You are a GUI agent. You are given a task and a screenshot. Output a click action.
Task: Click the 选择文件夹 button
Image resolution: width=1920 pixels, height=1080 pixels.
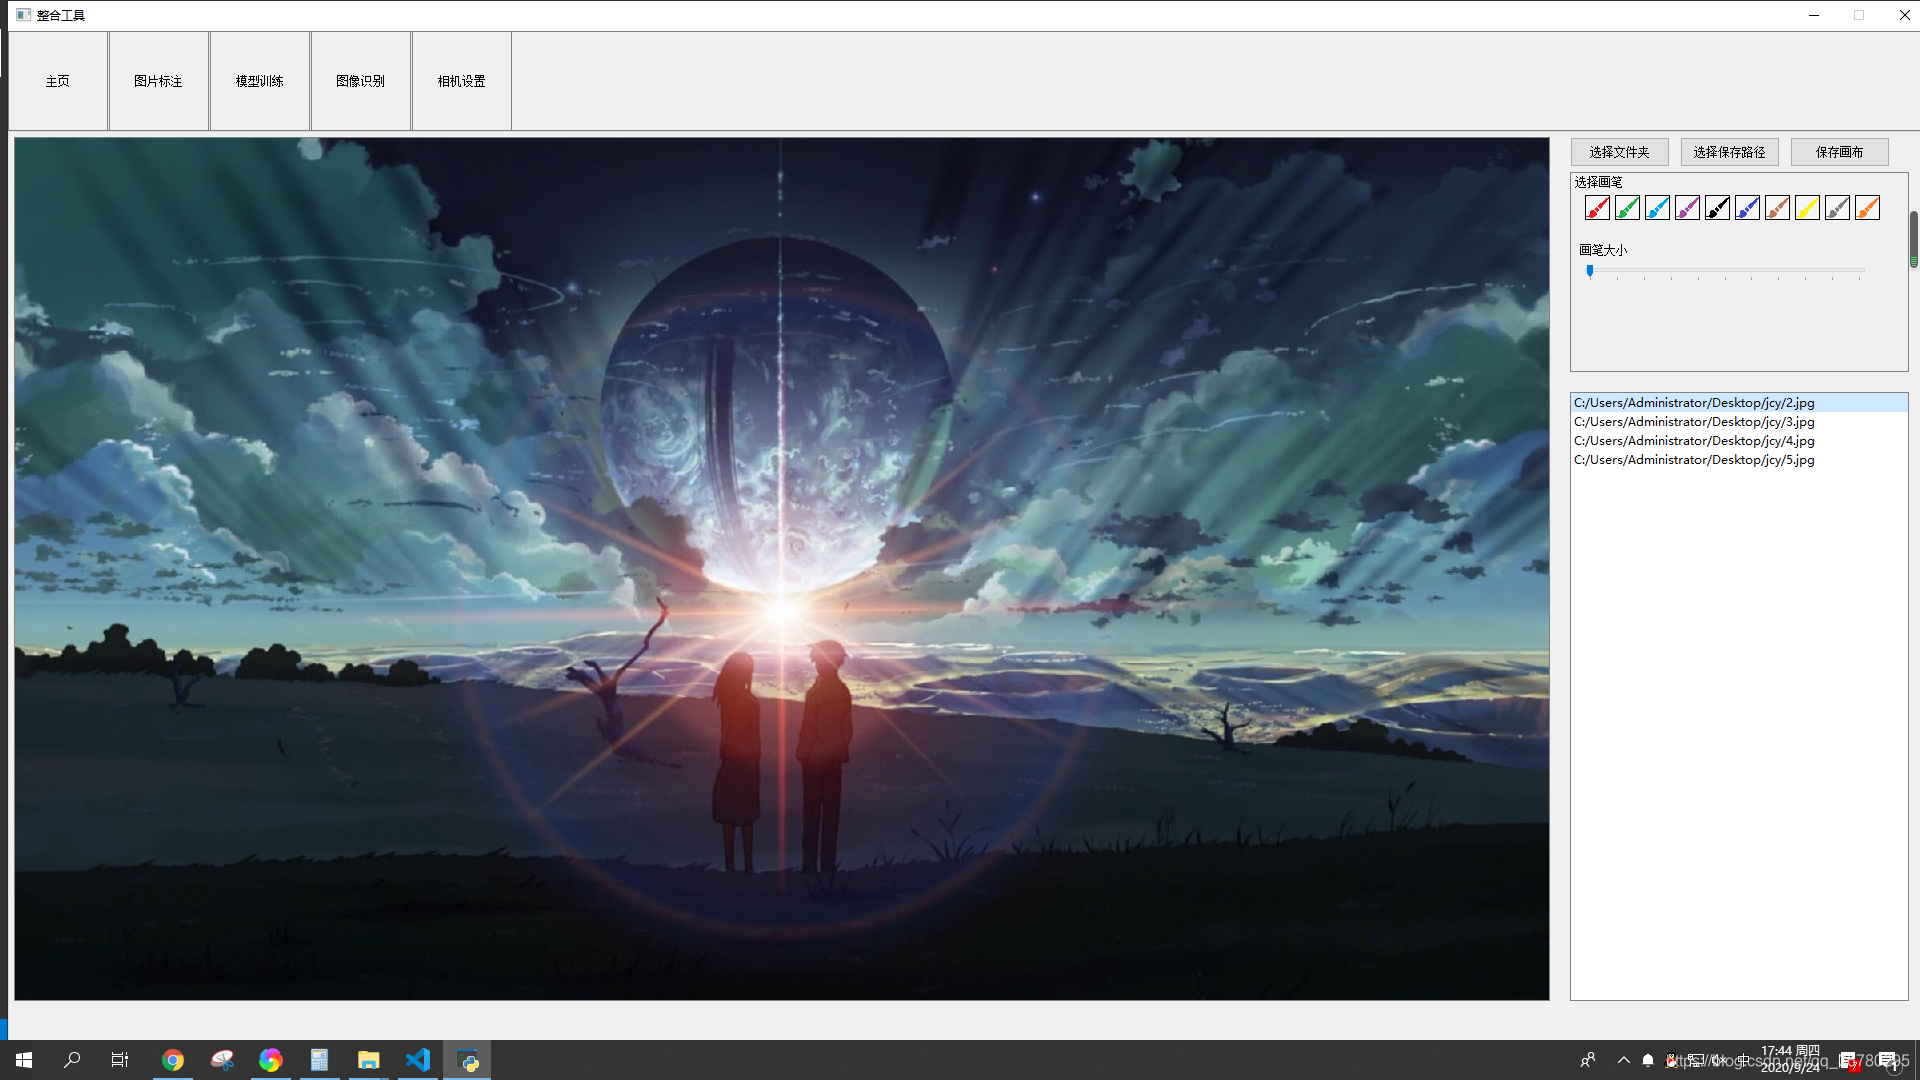click(1620, 152)
